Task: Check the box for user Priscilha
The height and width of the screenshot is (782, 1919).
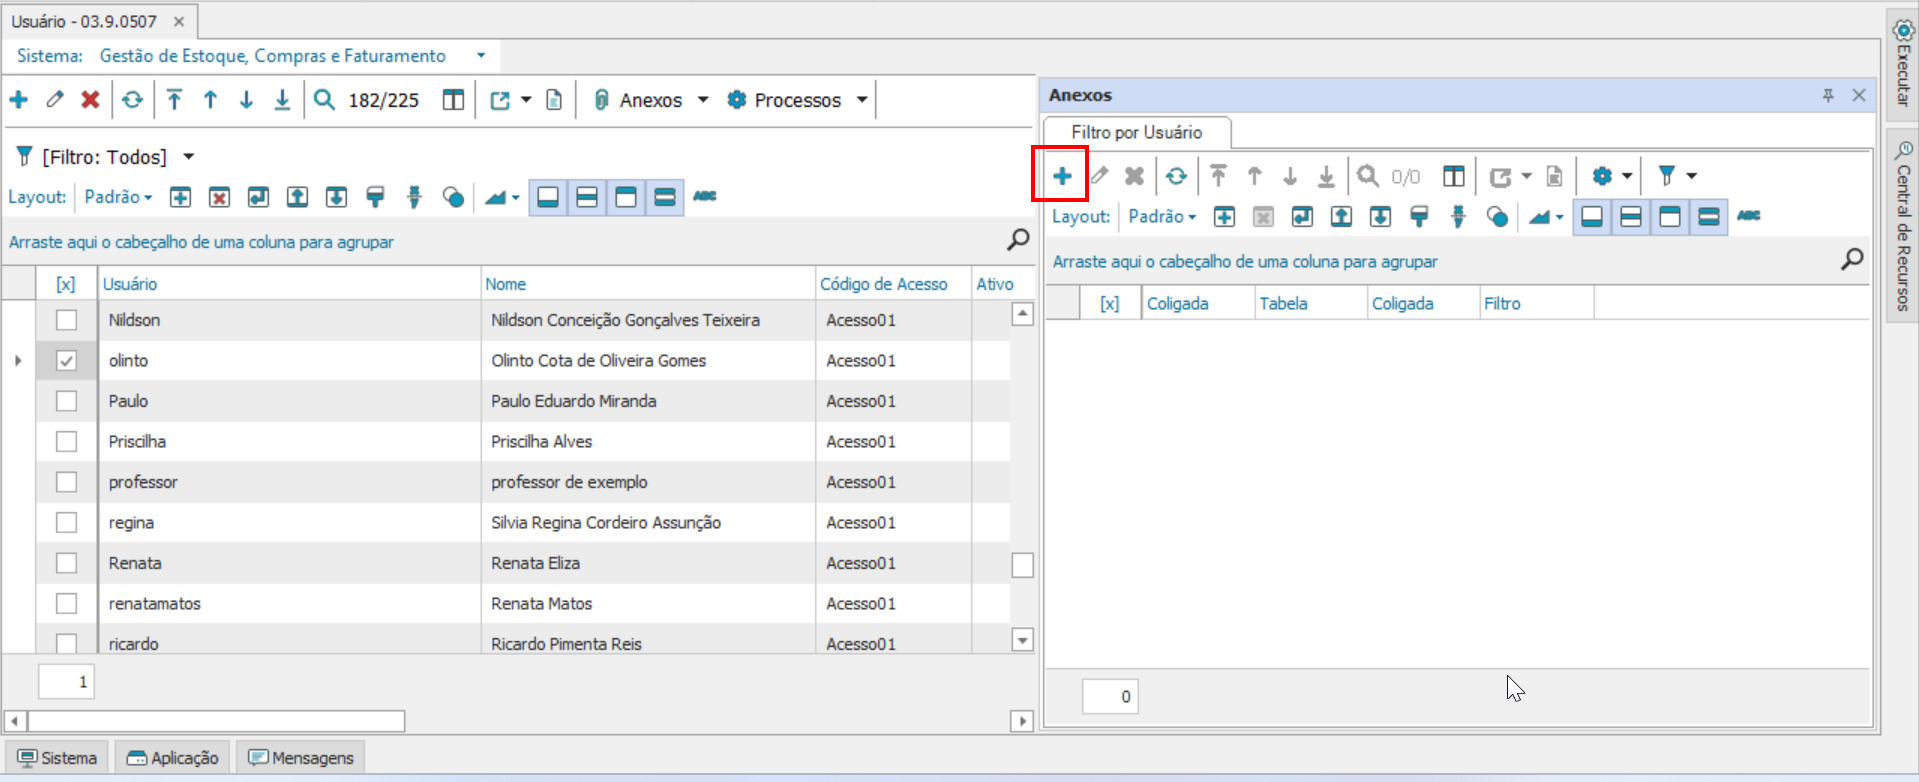Action: [66, 441]
